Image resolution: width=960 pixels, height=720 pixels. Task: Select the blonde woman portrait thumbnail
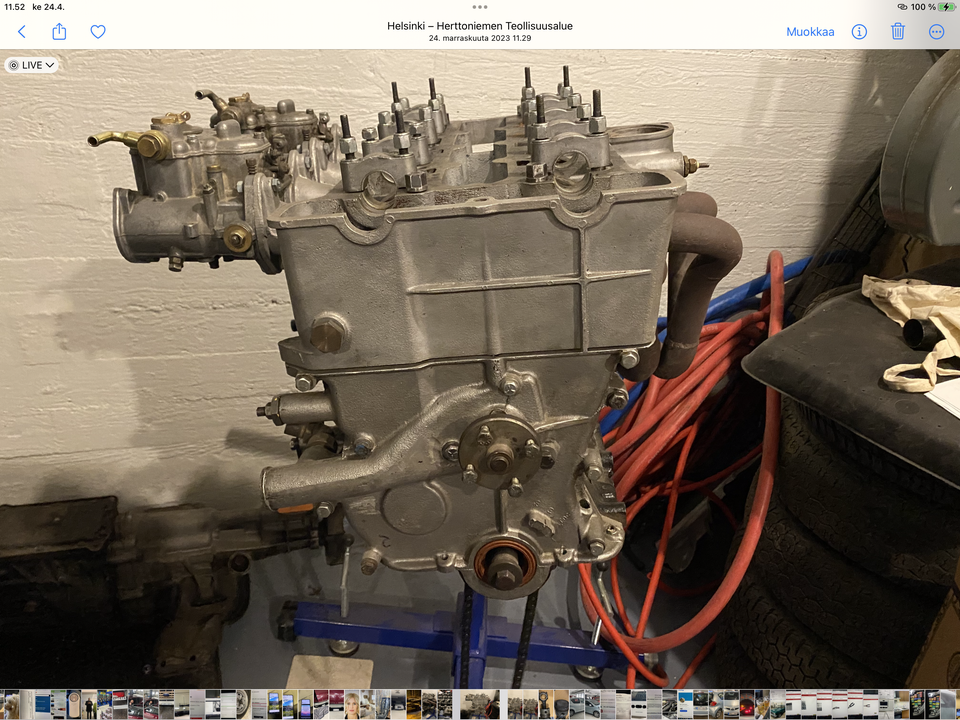click(352, 704)
